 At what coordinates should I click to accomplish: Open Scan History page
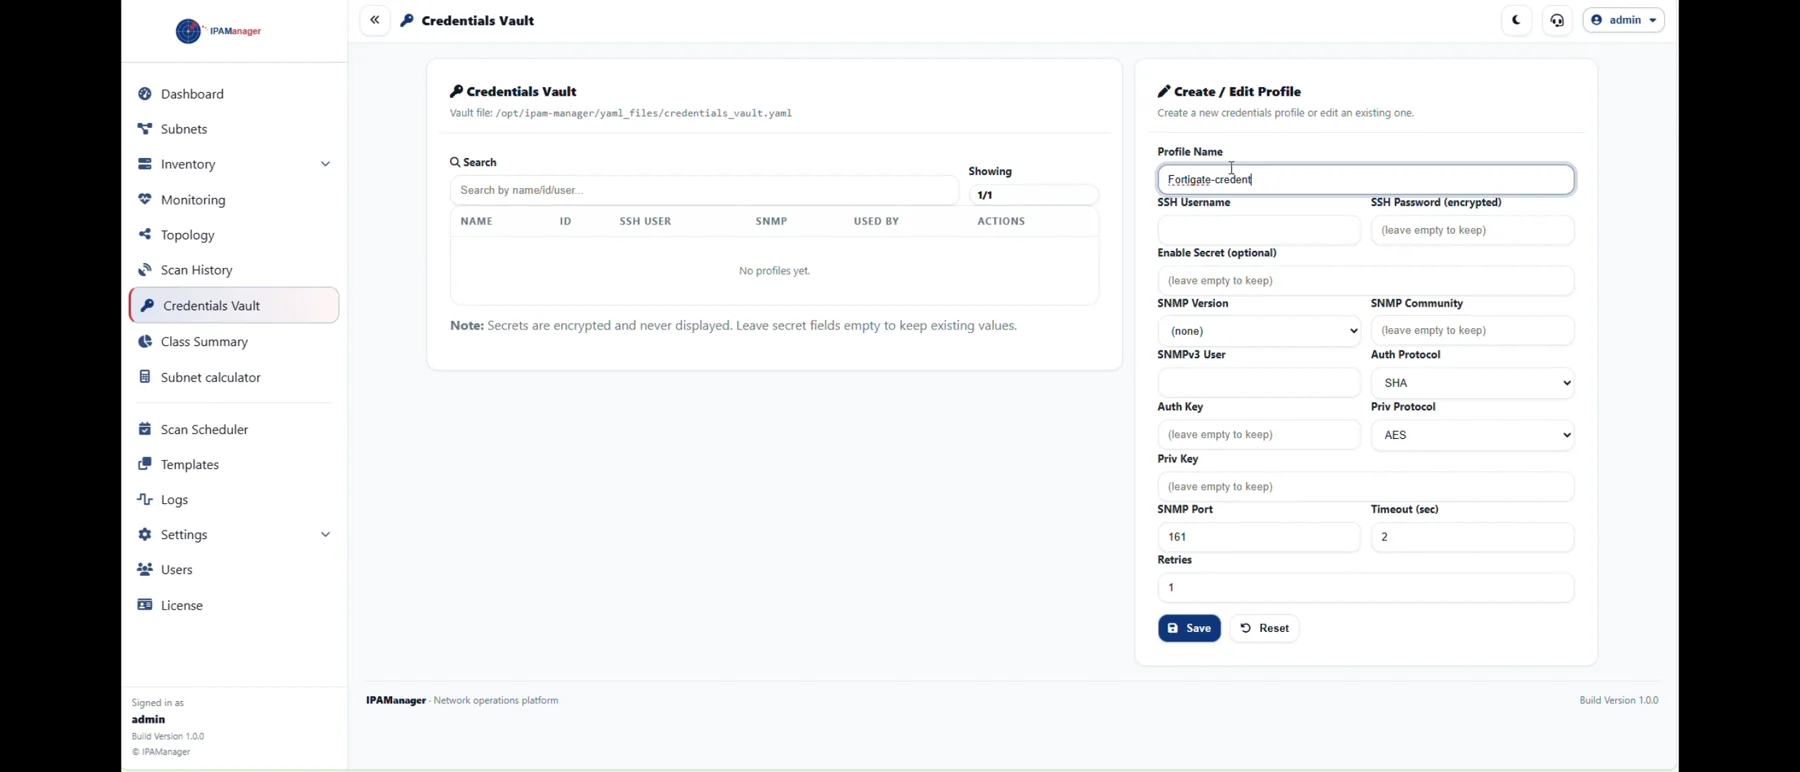point(234,270)
